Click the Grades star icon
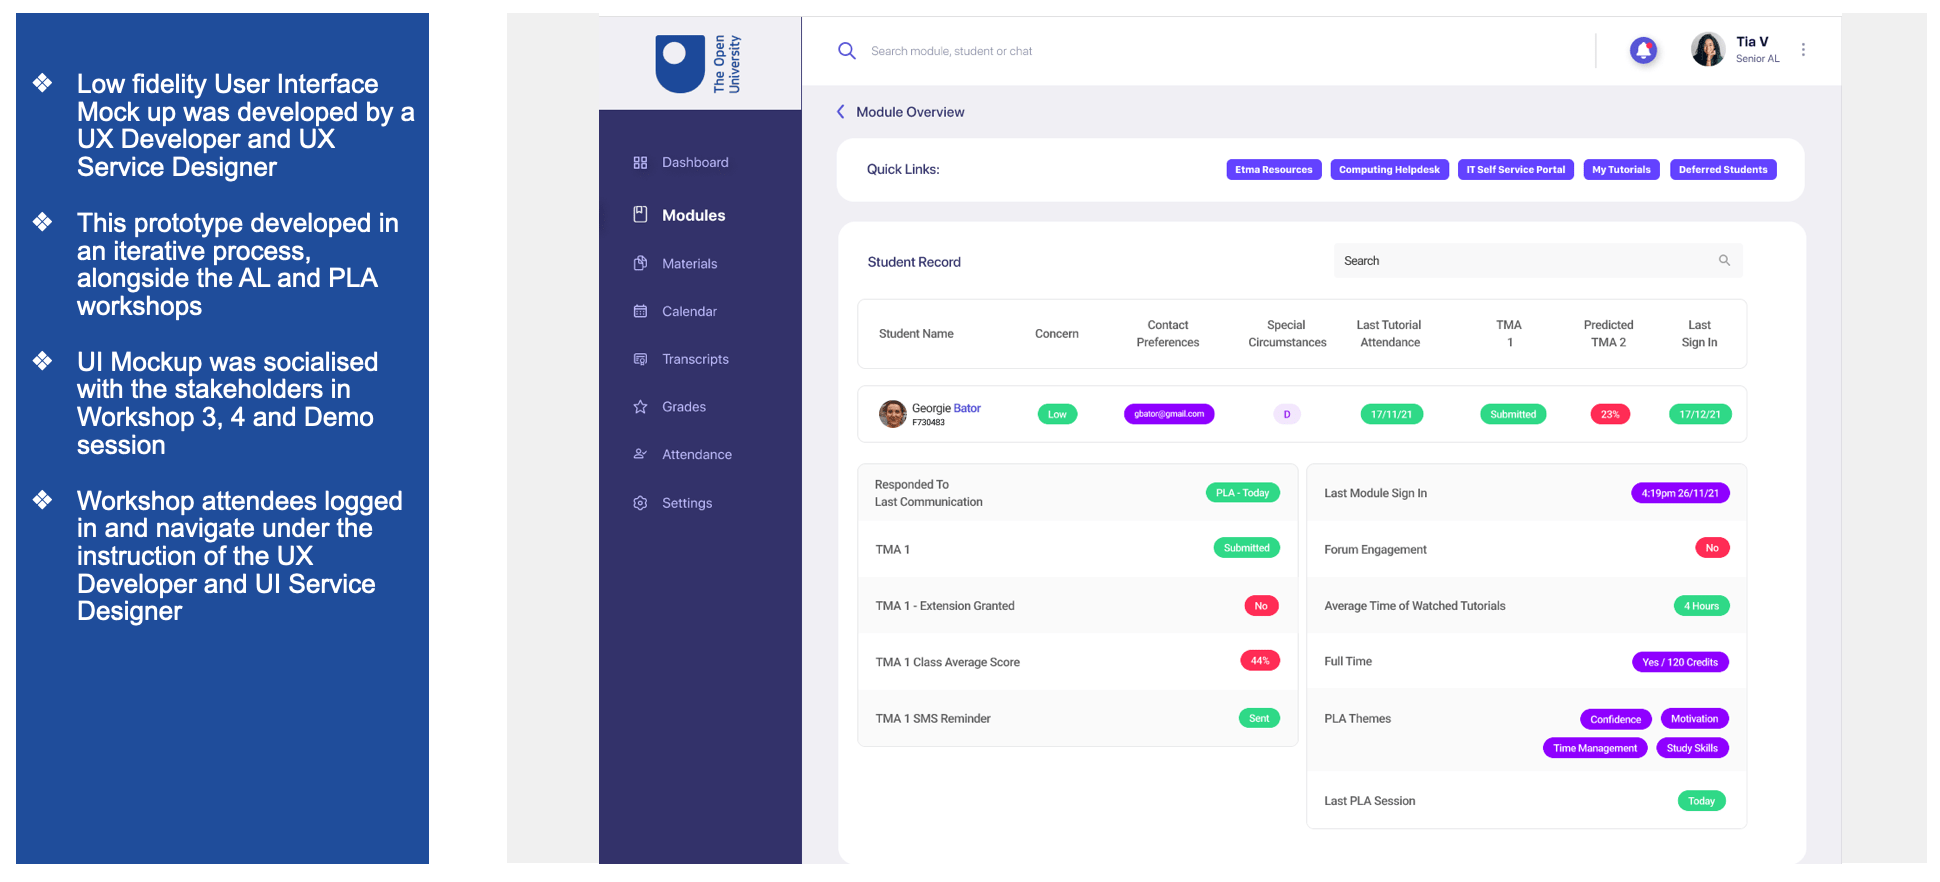This screenshot has height=882, width=1940. point(640,407)
